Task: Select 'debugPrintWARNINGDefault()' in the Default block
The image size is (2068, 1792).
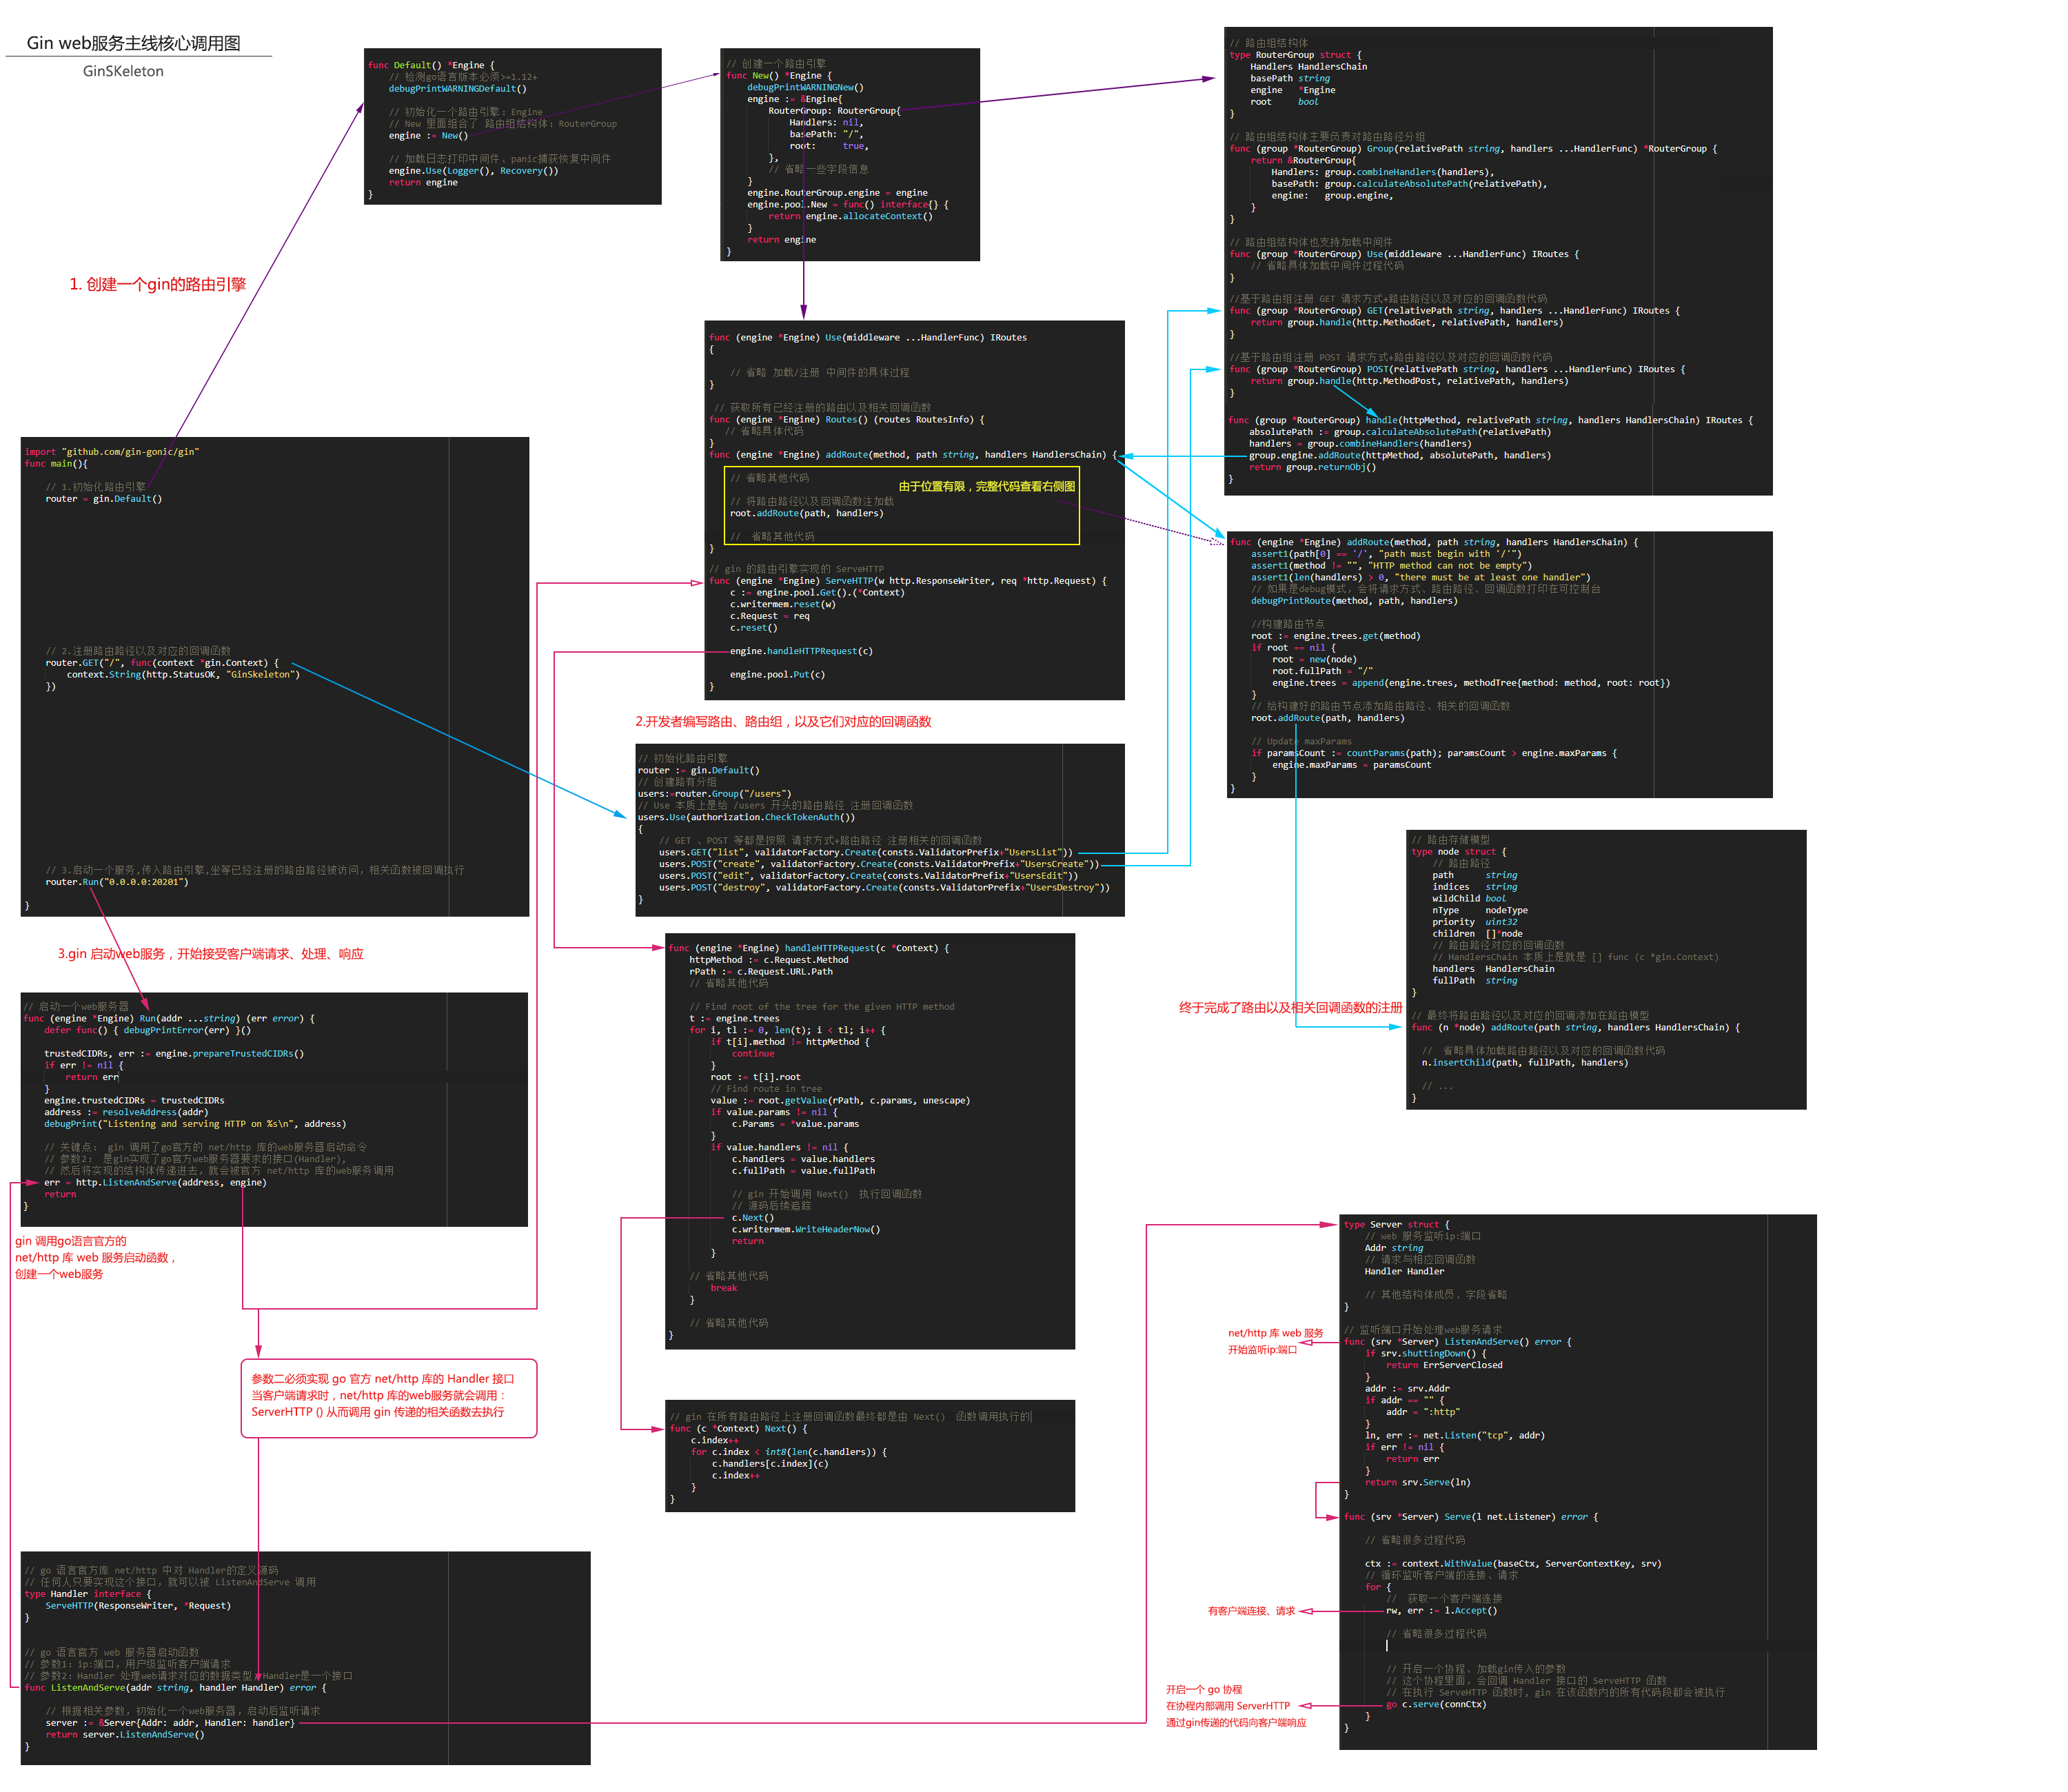Action: tap(457, 88)
